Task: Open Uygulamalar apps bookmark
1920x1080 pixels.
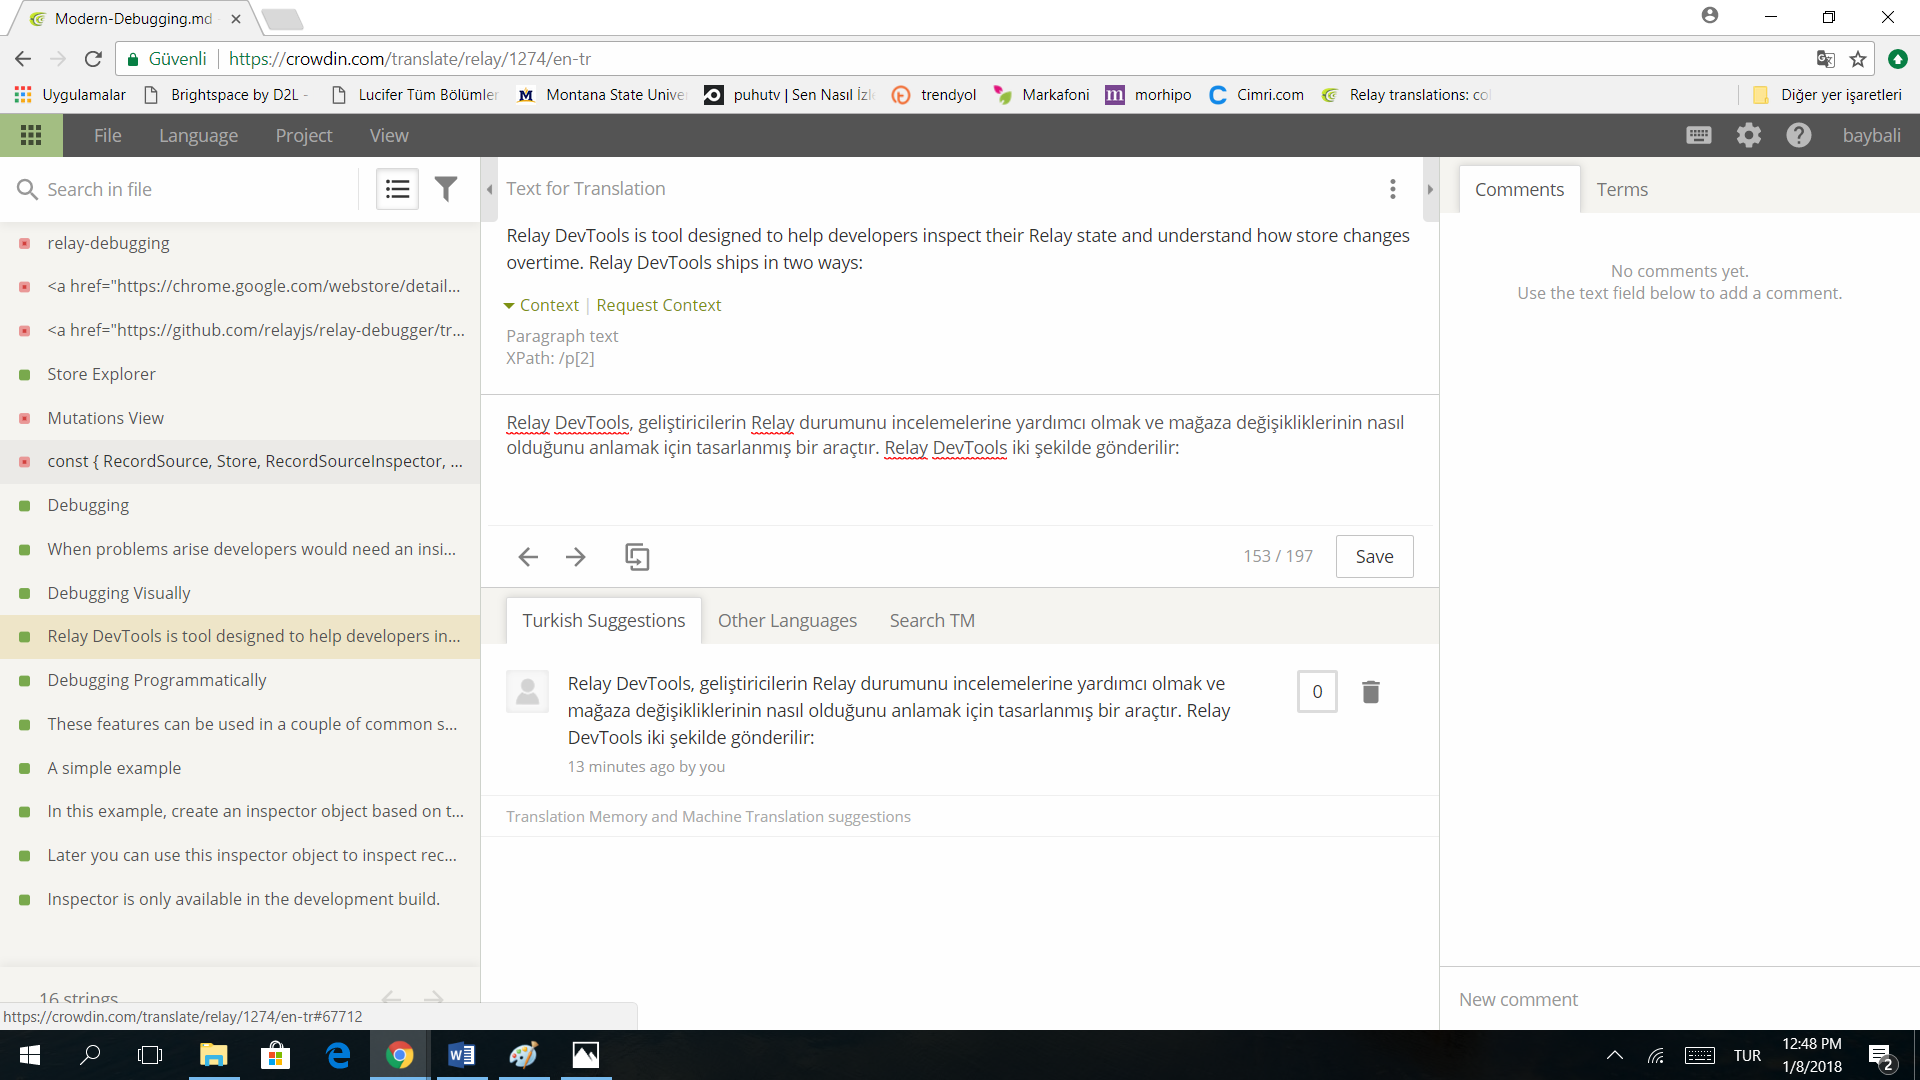Action: point(70,95)
